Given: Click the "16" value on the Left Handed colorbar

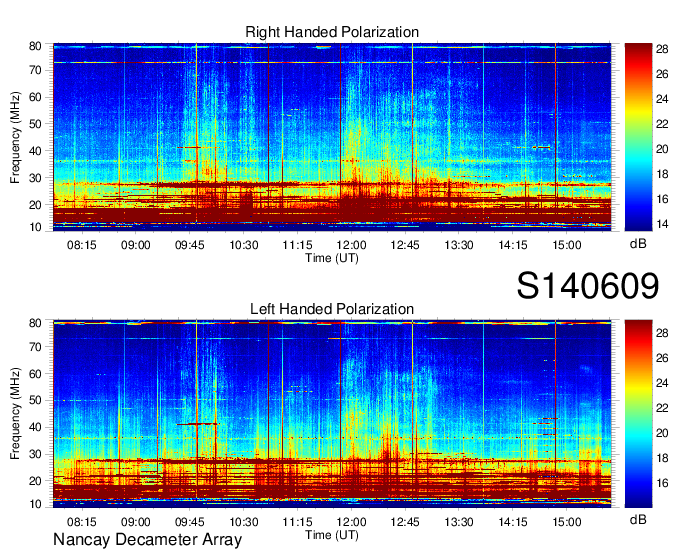Looking at the screenshot, I should 662,483.
